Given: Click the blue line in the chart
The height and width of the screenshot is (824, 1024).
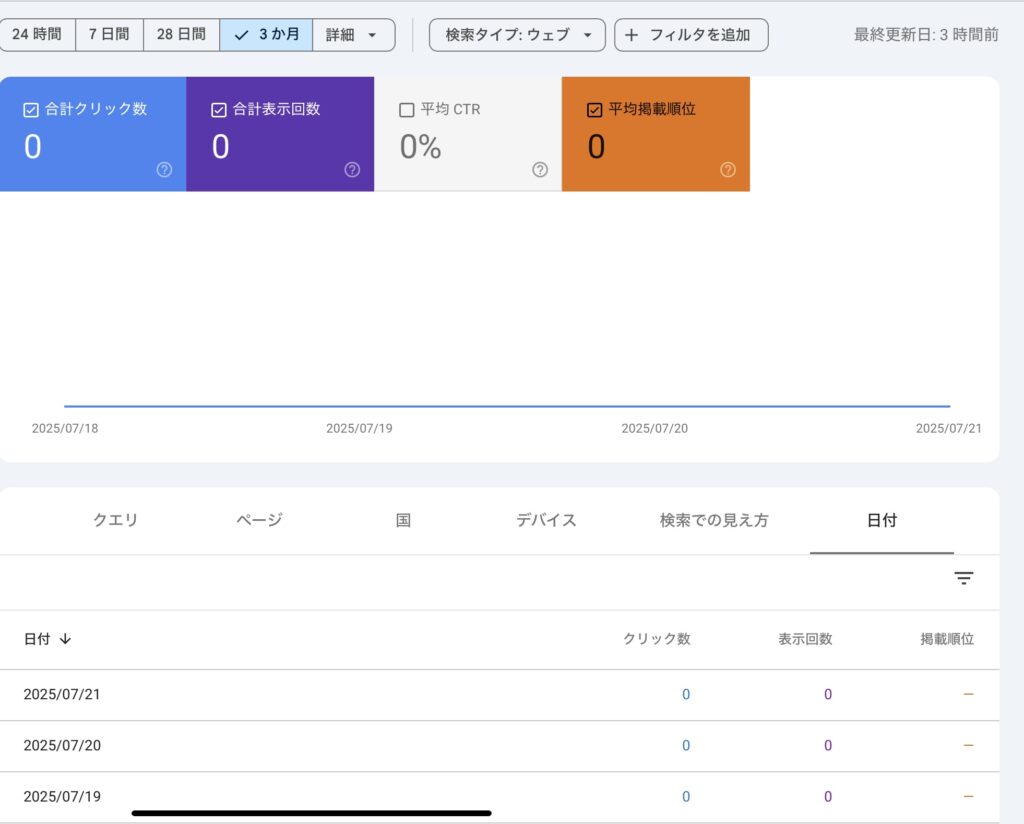Looking at the screenshot, I should coord(507,406).
